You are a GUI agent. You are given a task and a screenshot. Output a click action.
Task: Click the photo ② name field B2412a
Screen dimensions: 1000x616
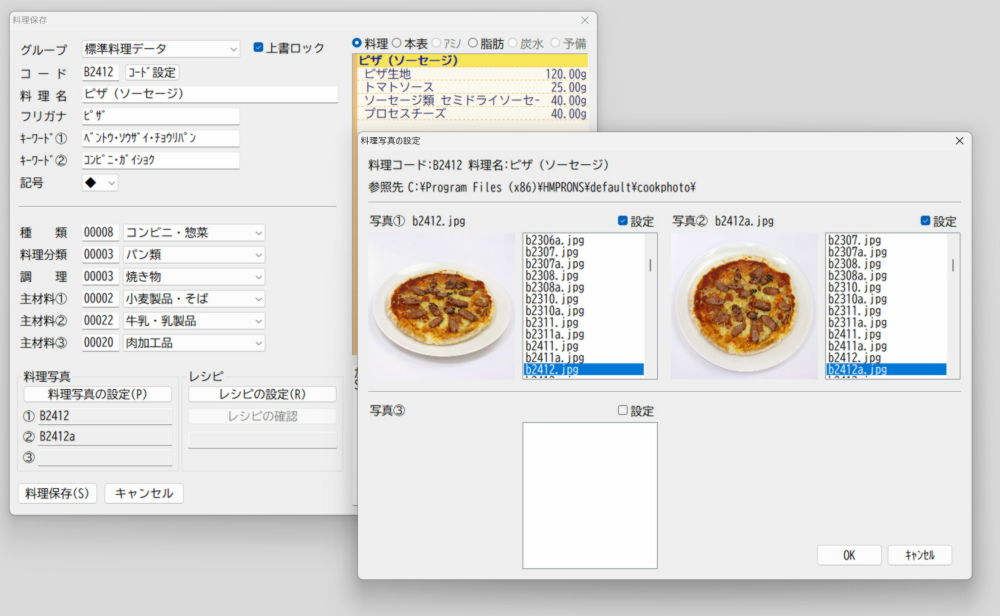105,437
